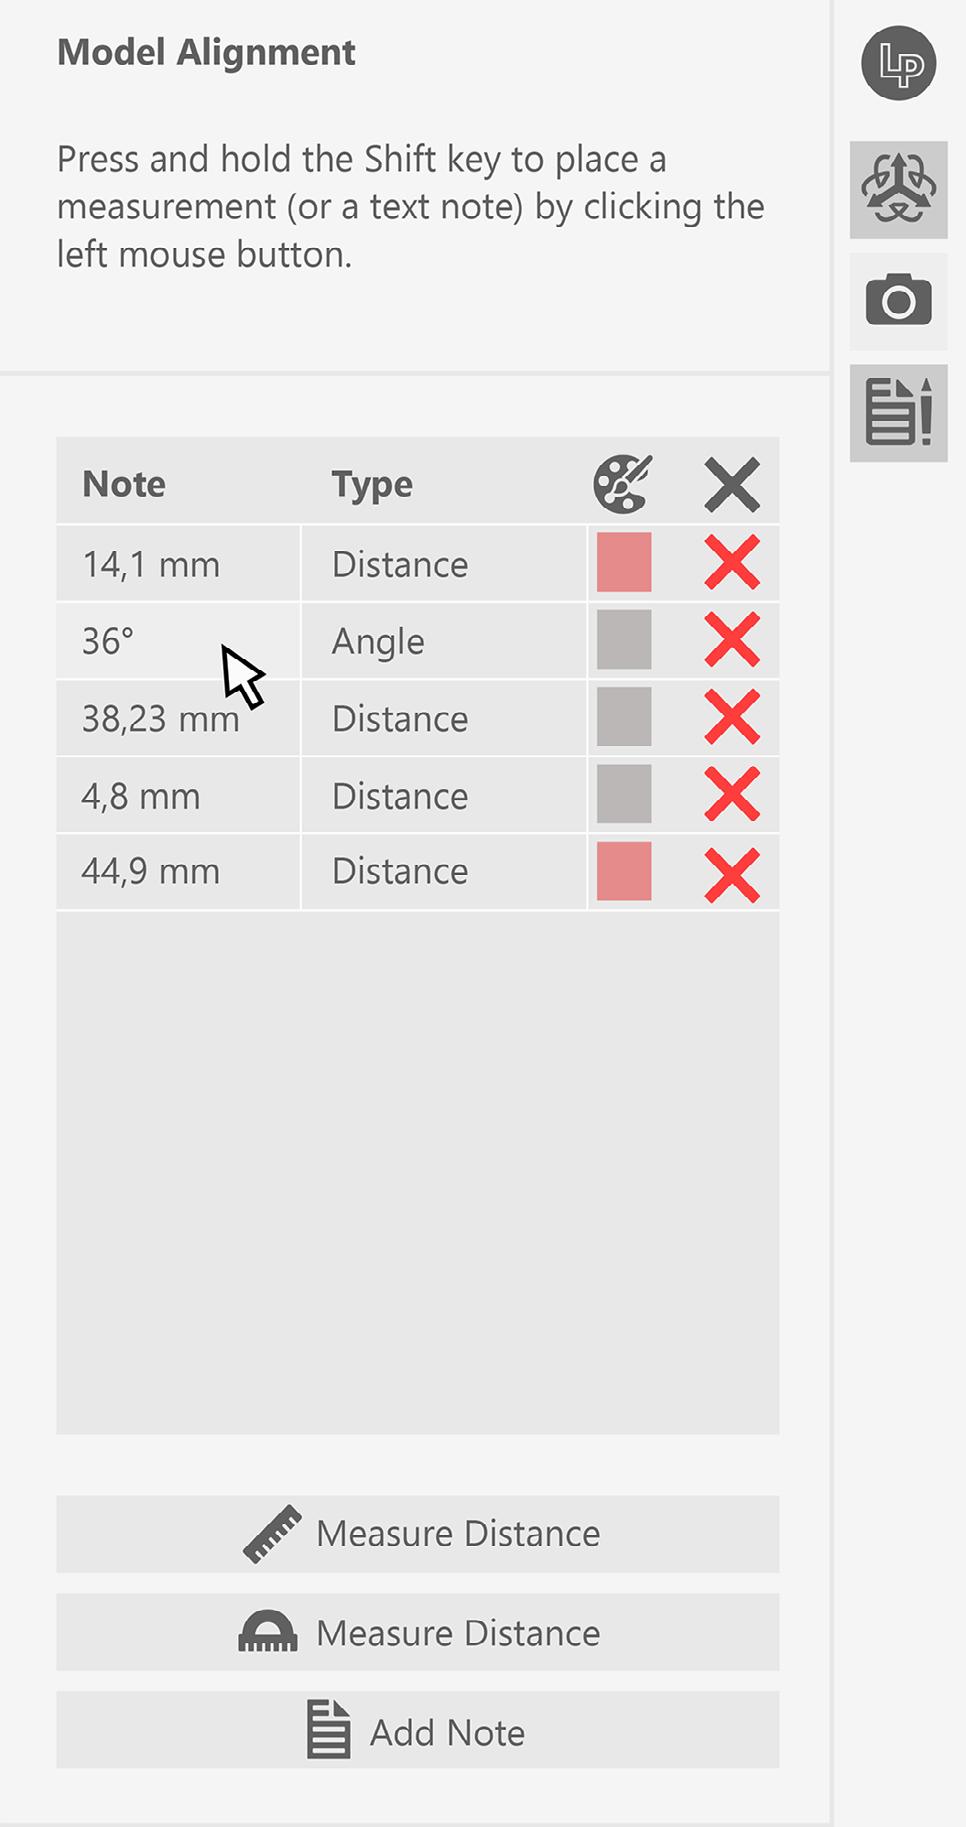Select the Angle type cell
Image resolution: width=966 pixels, height=1827 pixels.
(444, 641)
